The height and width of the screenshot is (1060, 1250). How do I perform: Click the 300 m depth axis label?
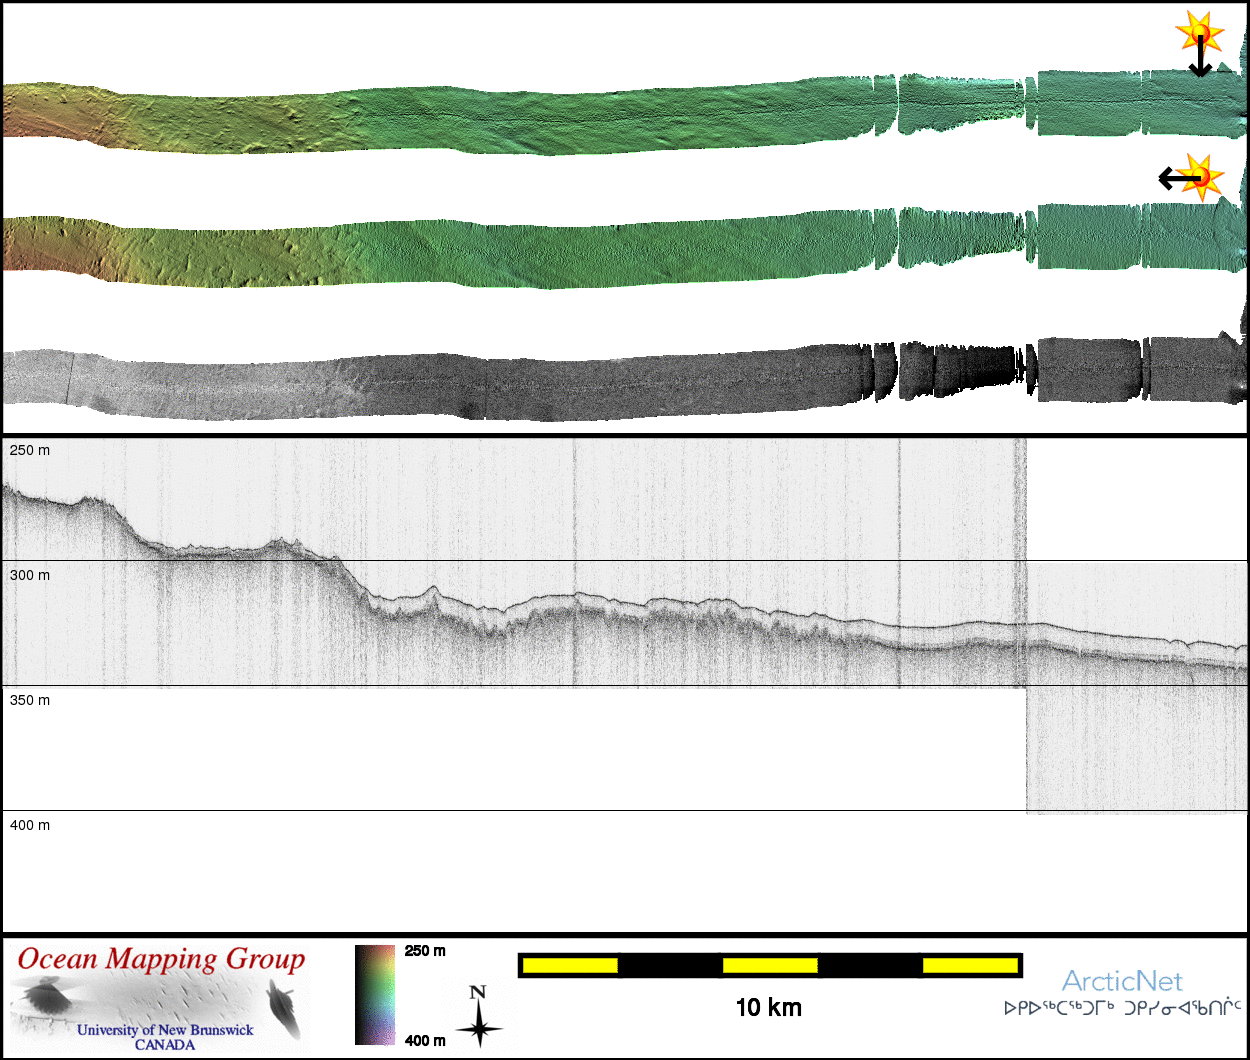tap(30, 576)
